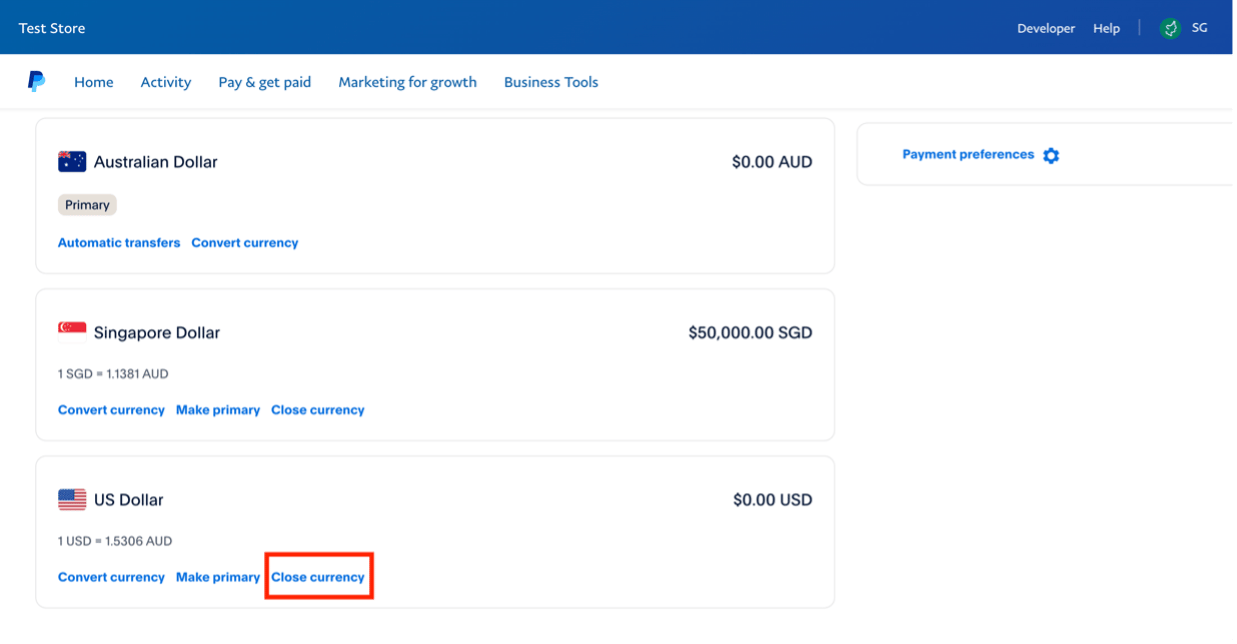Open Marketing for growth menu

(x=408, y=82)
